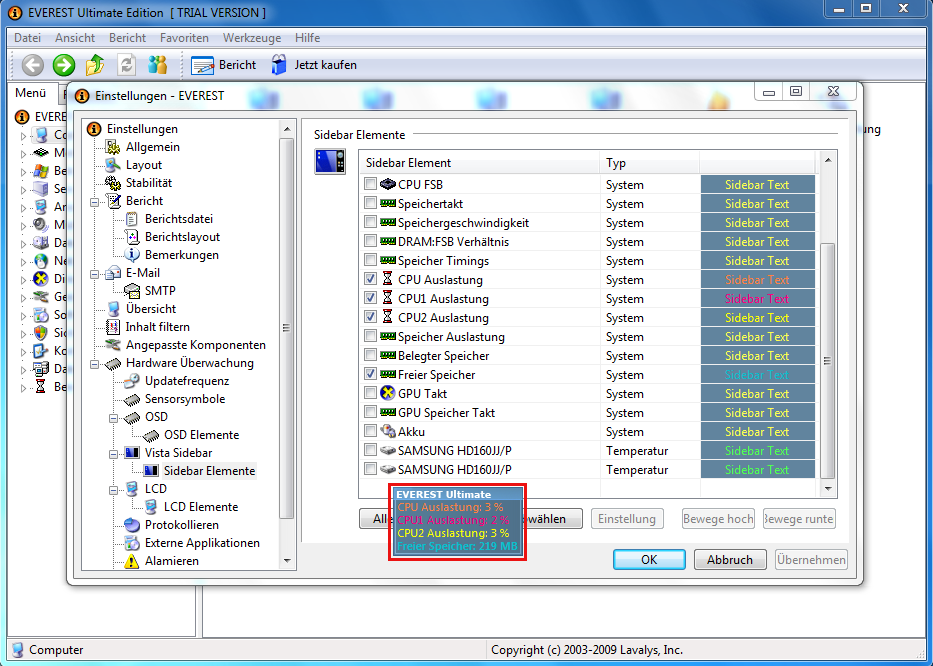Screen dimensions: 933x666
Task: Collapse the Bericht node in settings tree
Action: click(95, 201)
